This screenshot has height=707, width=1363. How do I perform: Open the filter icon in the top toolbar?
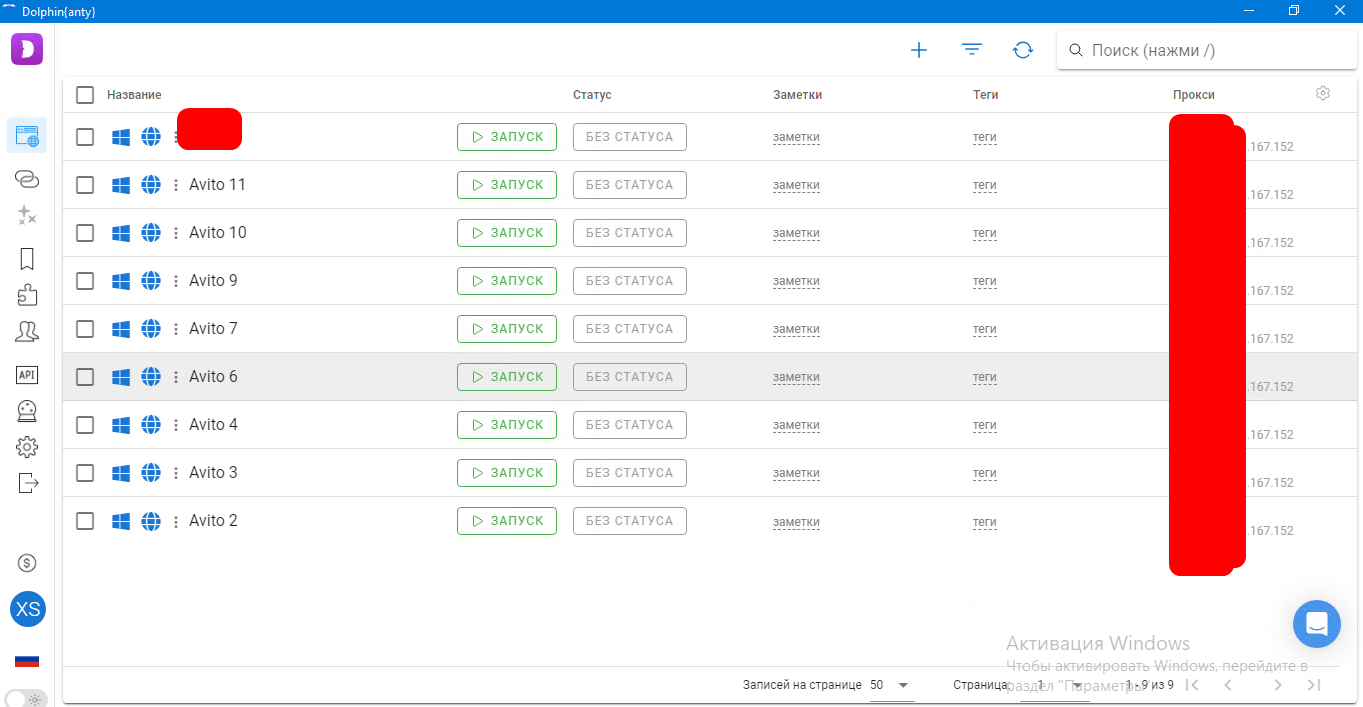click(971, 50)
